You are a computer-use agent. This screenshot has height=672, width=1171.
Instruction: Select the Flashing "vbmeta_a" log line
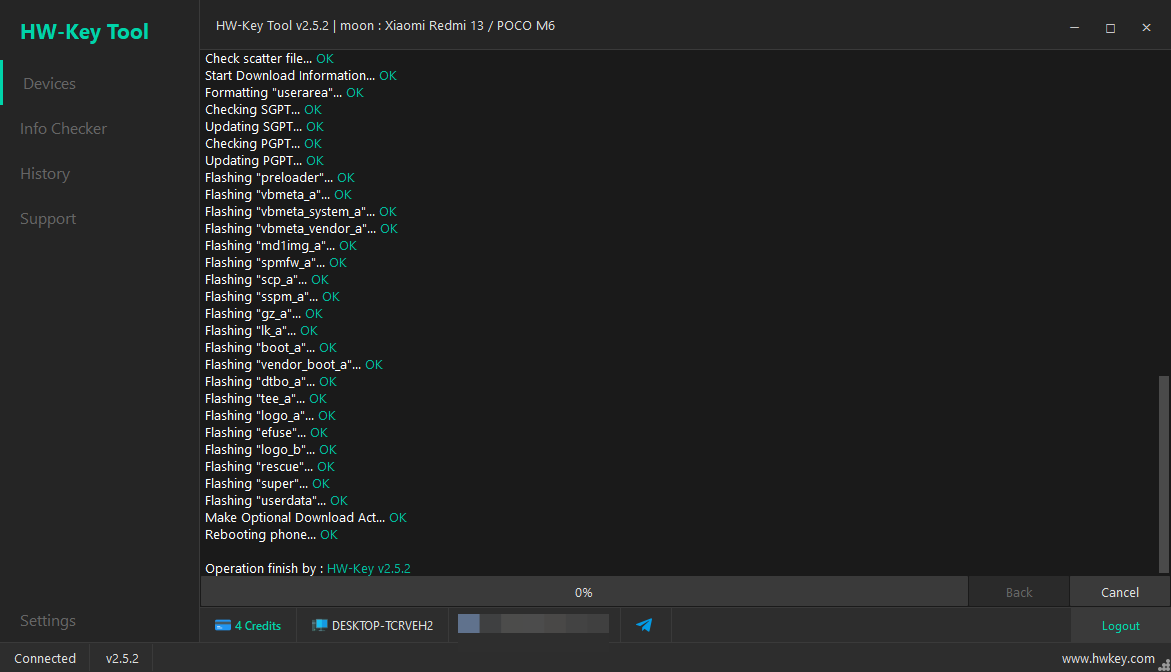coord(279,195)
